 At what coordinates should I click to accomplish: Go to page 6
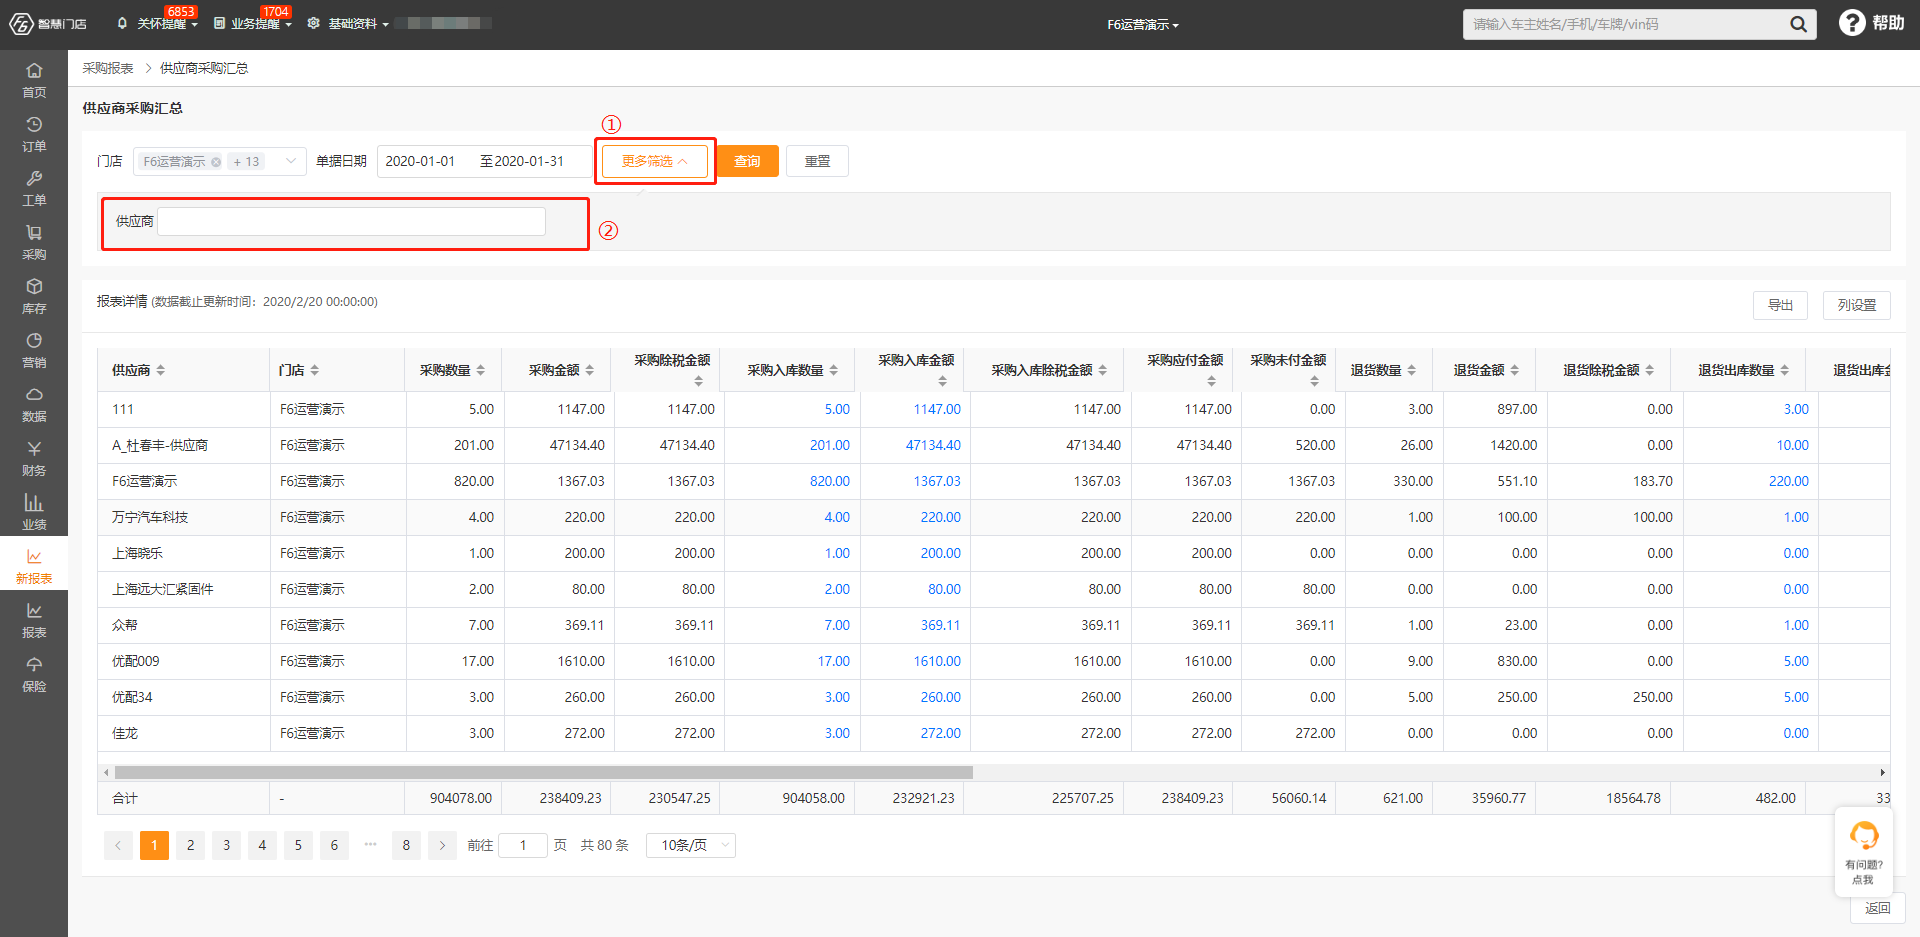pyautogui.click(x=334, y=845)
